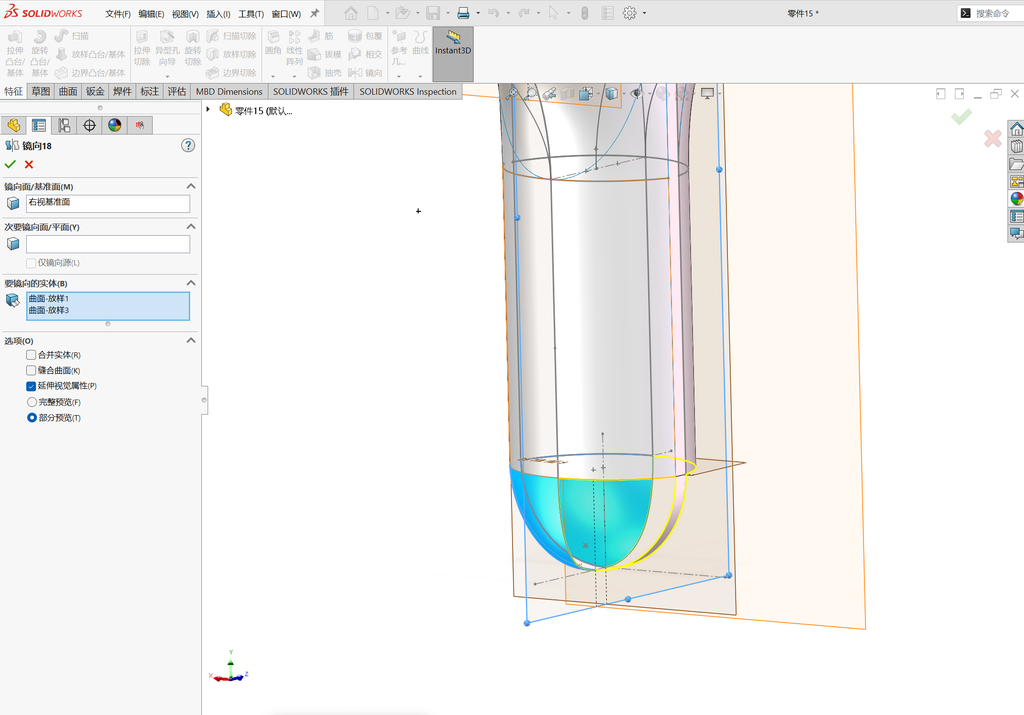Click the view orientation icon in view toolbar

[x=585, y=94]
